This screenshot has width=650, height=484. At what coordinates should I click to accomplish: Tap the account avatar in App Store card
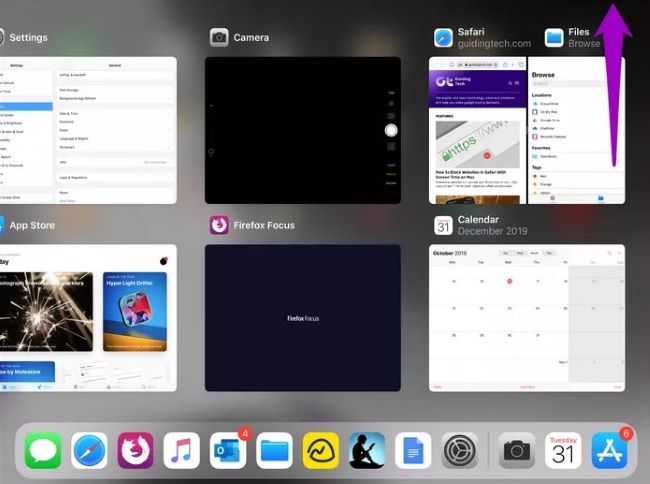pyautogui.click(x=164, y=261)
